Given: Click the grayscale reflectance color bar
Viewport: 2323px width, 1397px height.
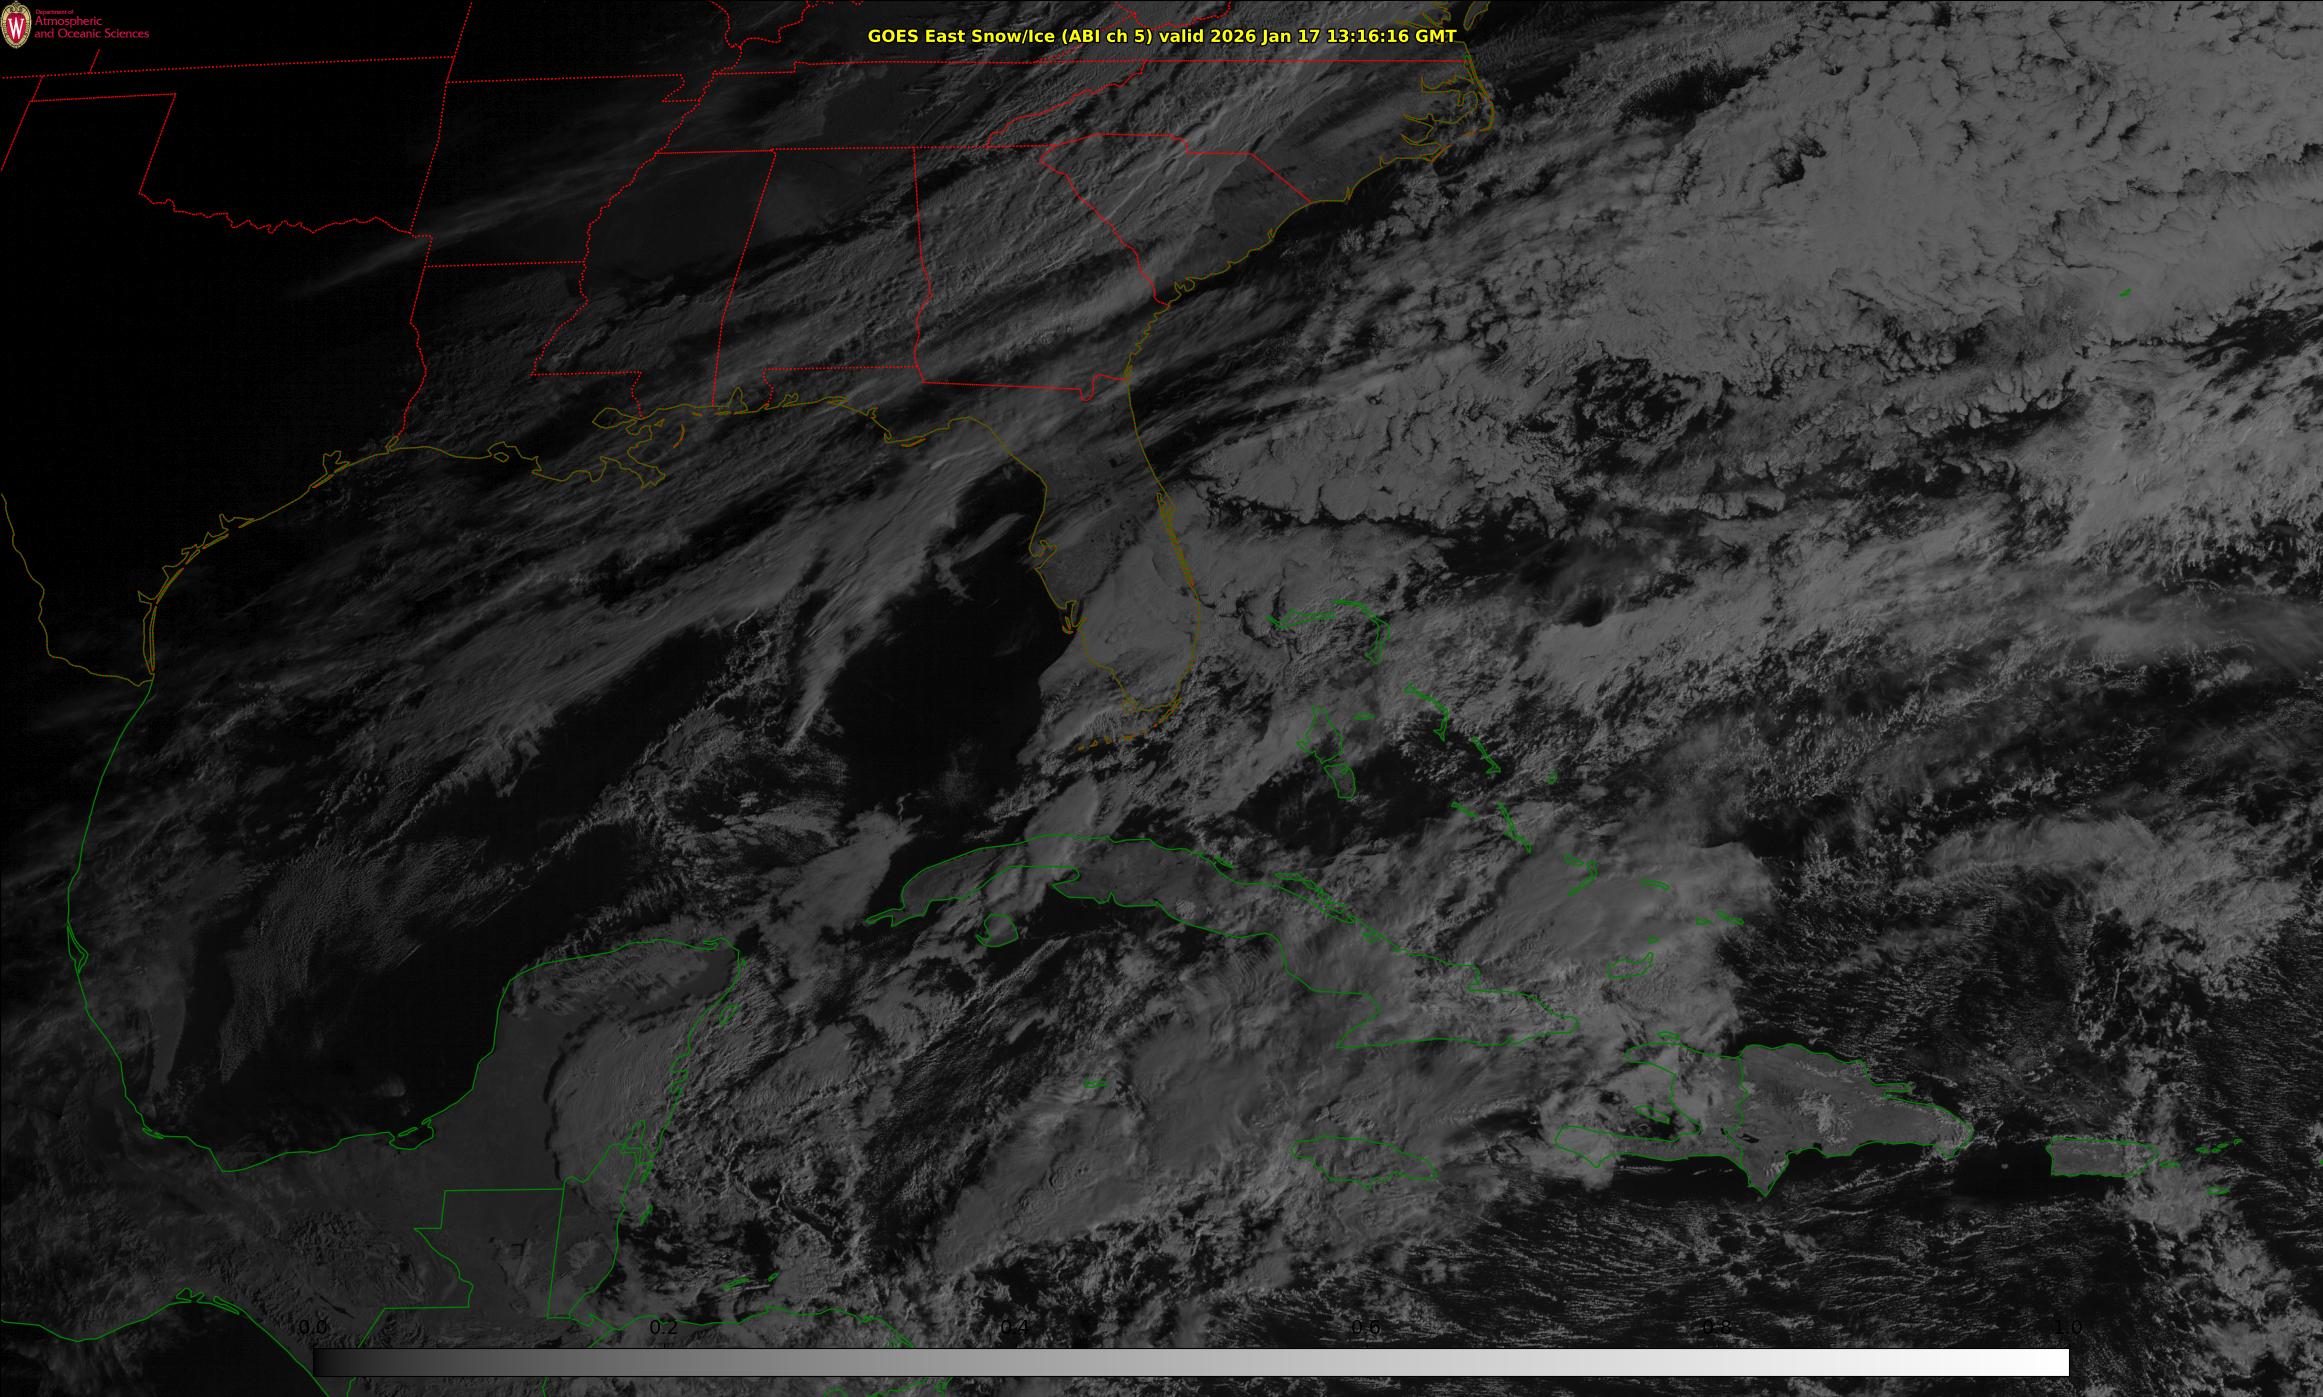Looking at the screenshot, I should point(1190,1362).
